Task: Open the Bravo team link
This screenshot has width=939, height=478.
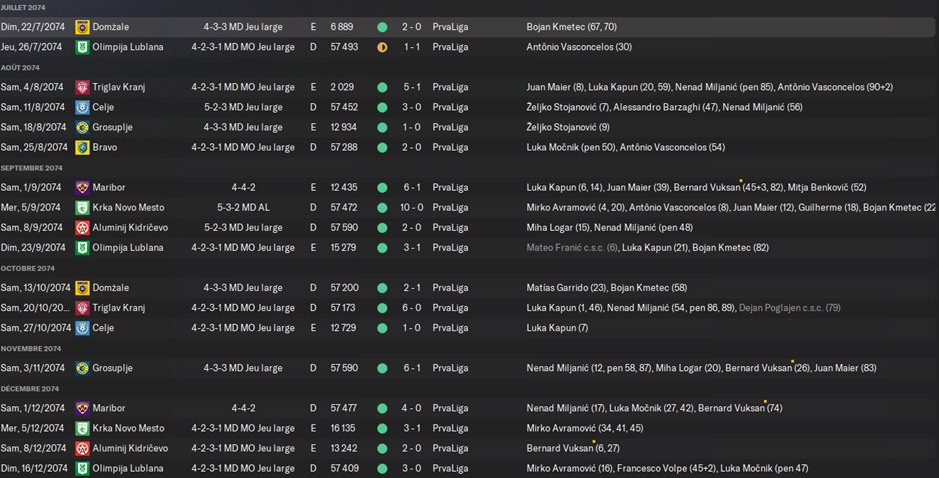Action: click(x=105, y=147)
